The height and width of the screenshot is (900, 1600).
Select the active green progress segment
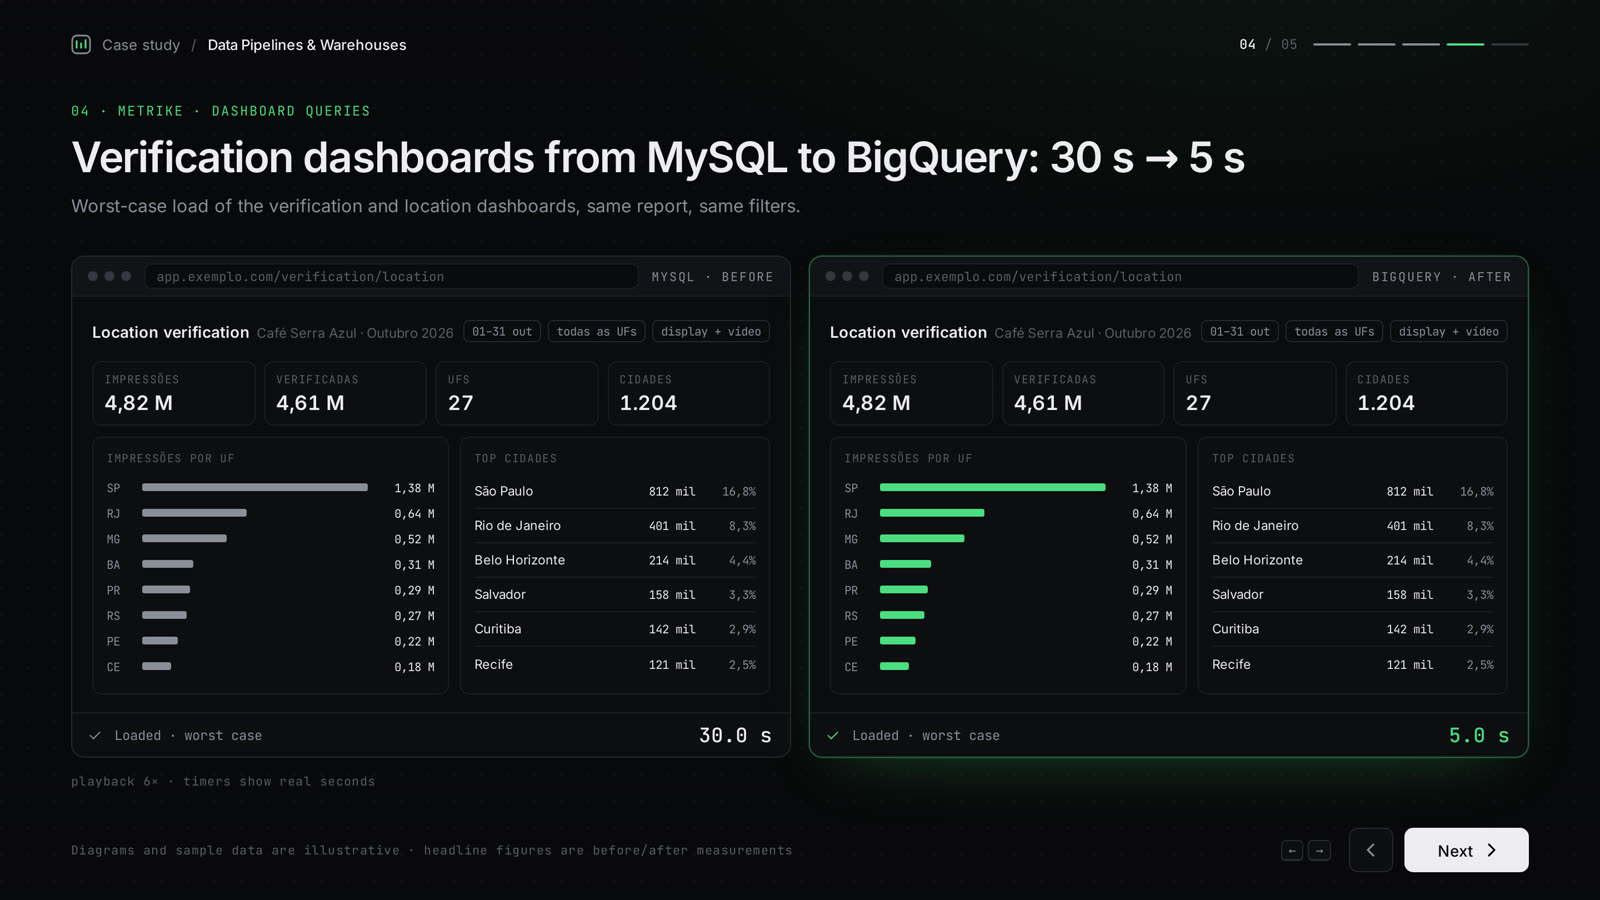[1465, 44]
